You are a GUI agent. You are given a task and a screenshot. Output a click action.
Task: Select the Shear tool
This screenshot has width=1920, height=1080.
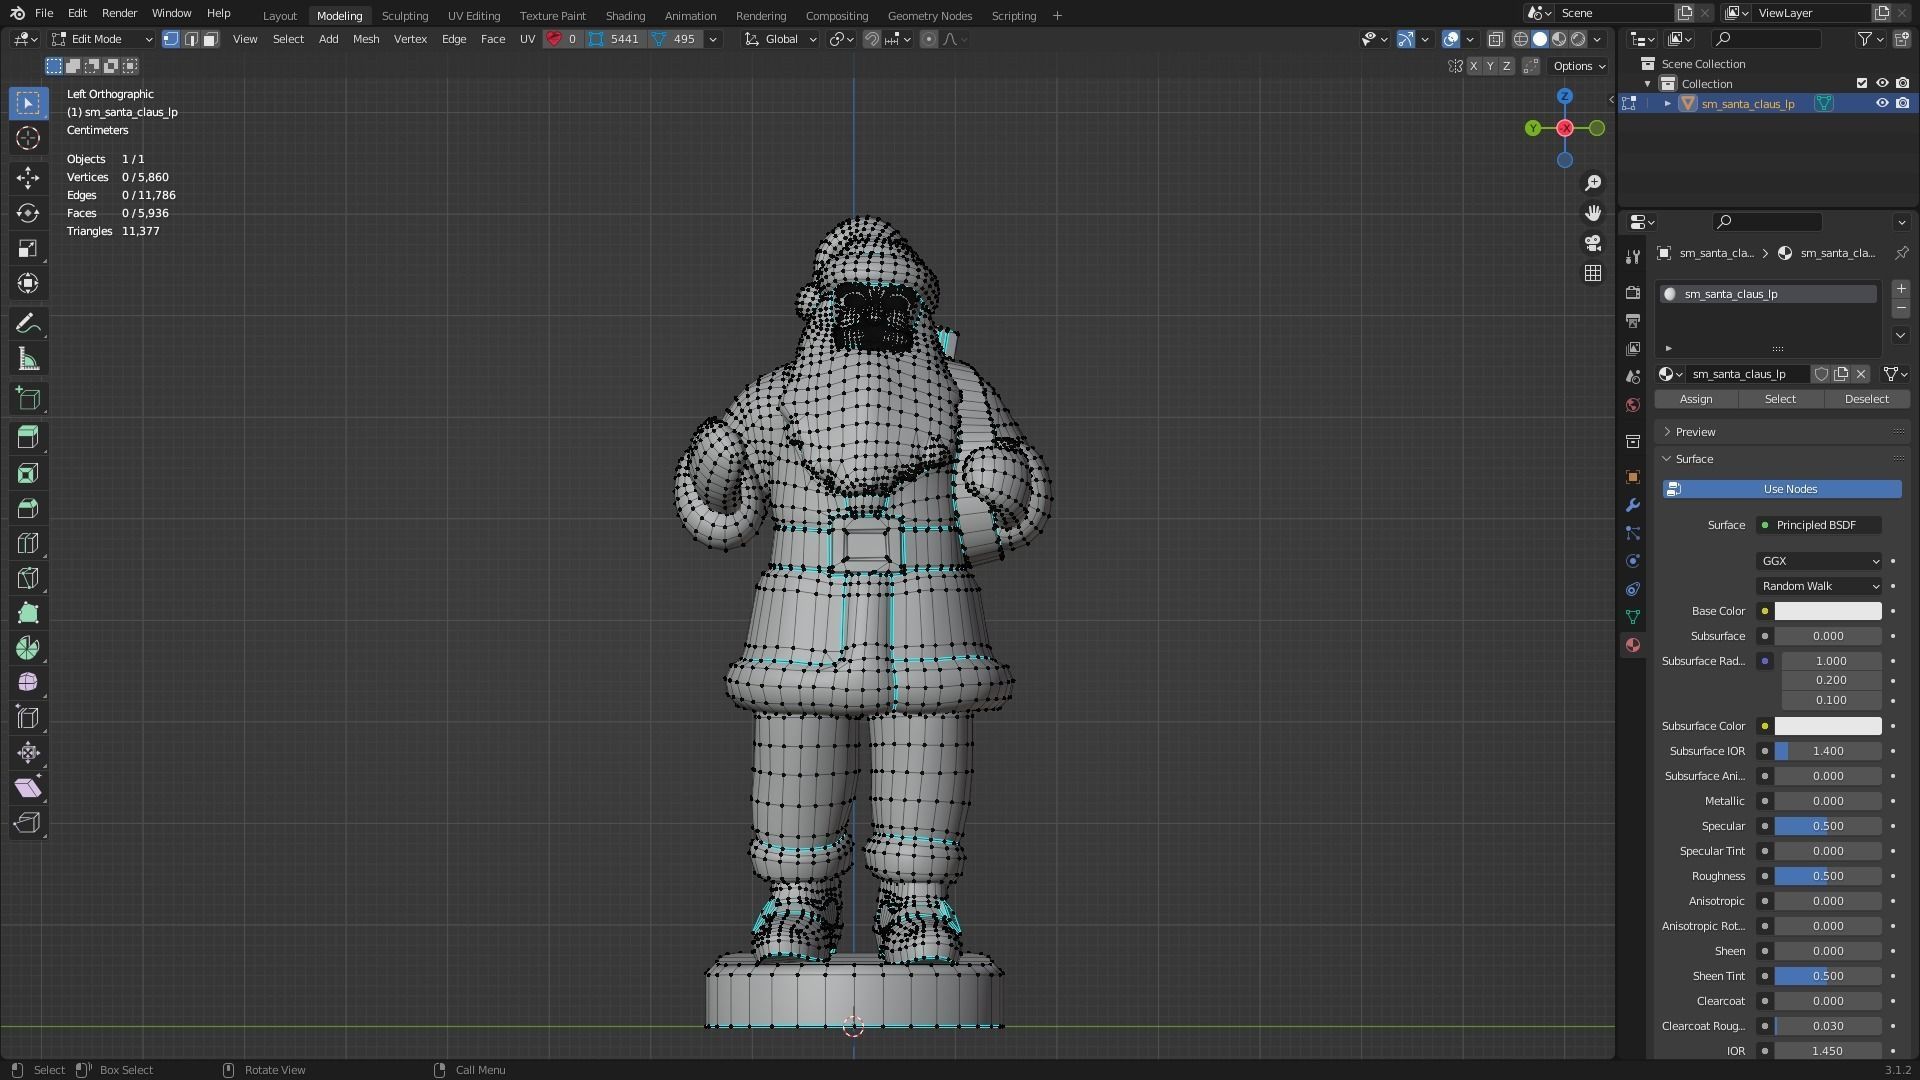[28, 788]
